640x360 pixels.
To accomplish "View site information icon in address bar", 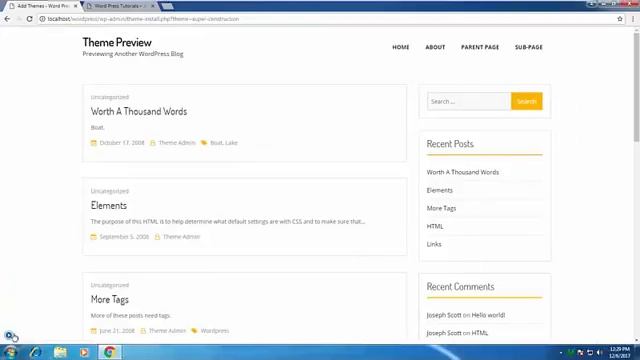I will [x=42, y=19].
